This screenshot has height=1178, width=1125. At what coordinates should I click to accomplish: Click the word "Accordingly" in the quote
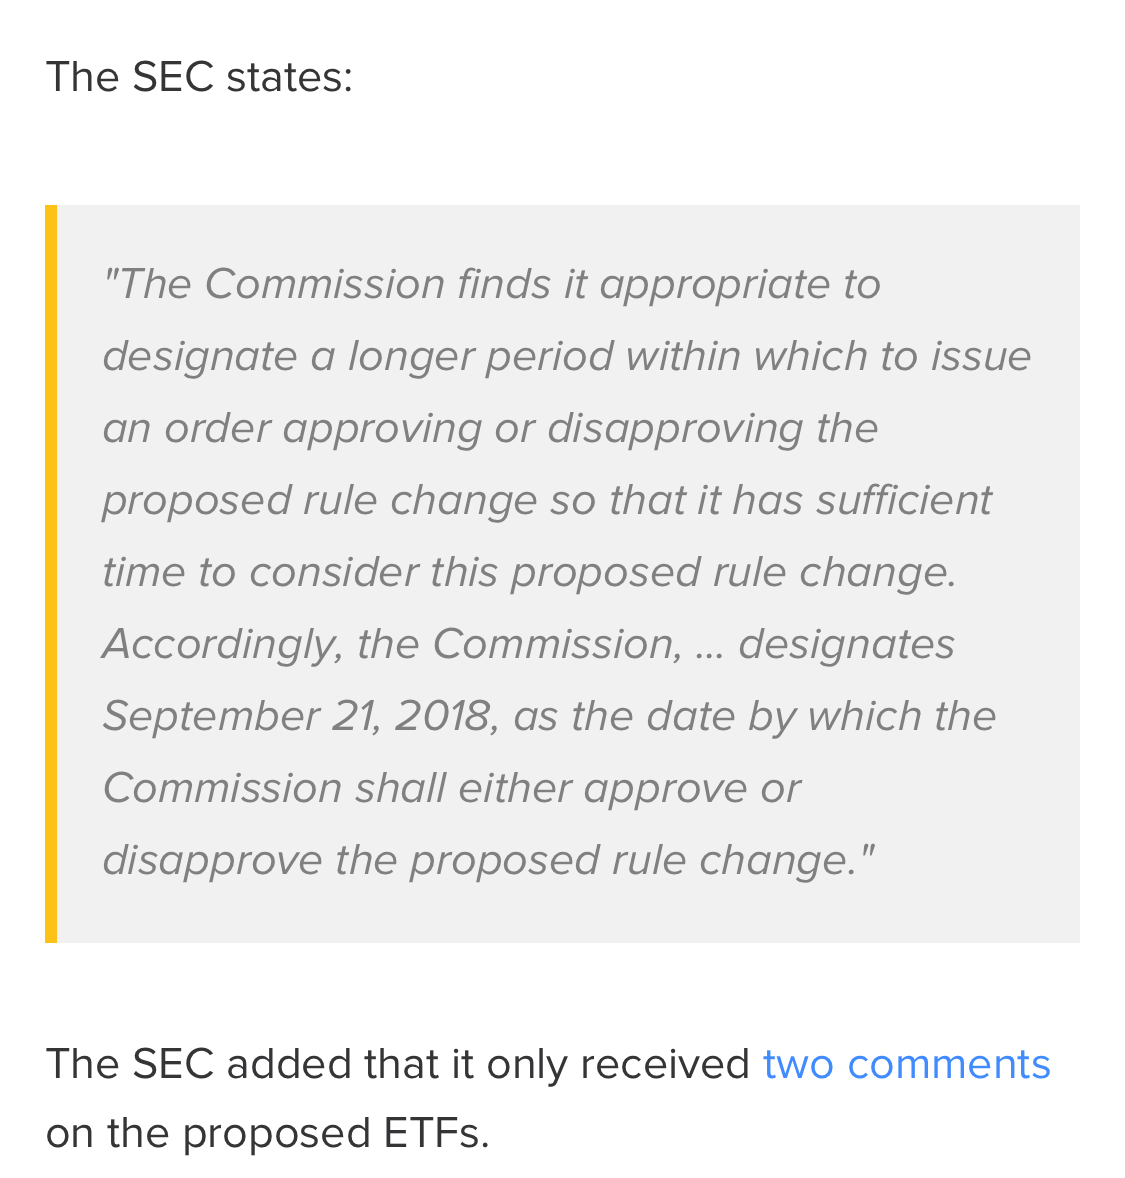coord(220,644)
